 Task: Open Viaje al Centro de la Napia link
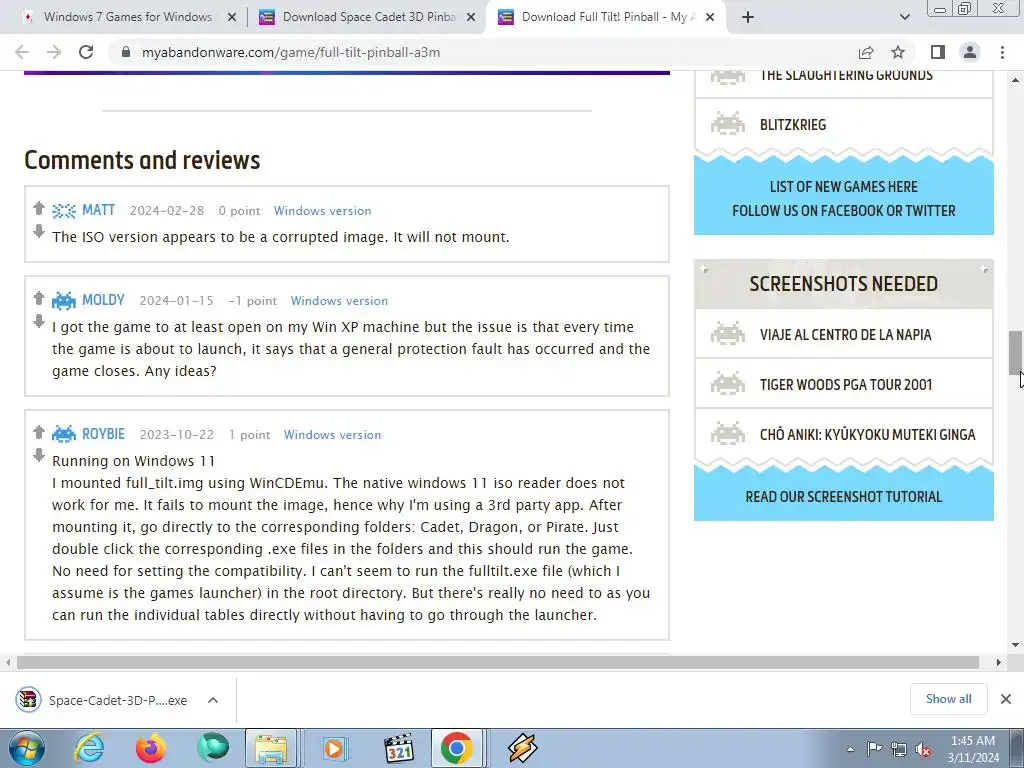tap(846, 334)
